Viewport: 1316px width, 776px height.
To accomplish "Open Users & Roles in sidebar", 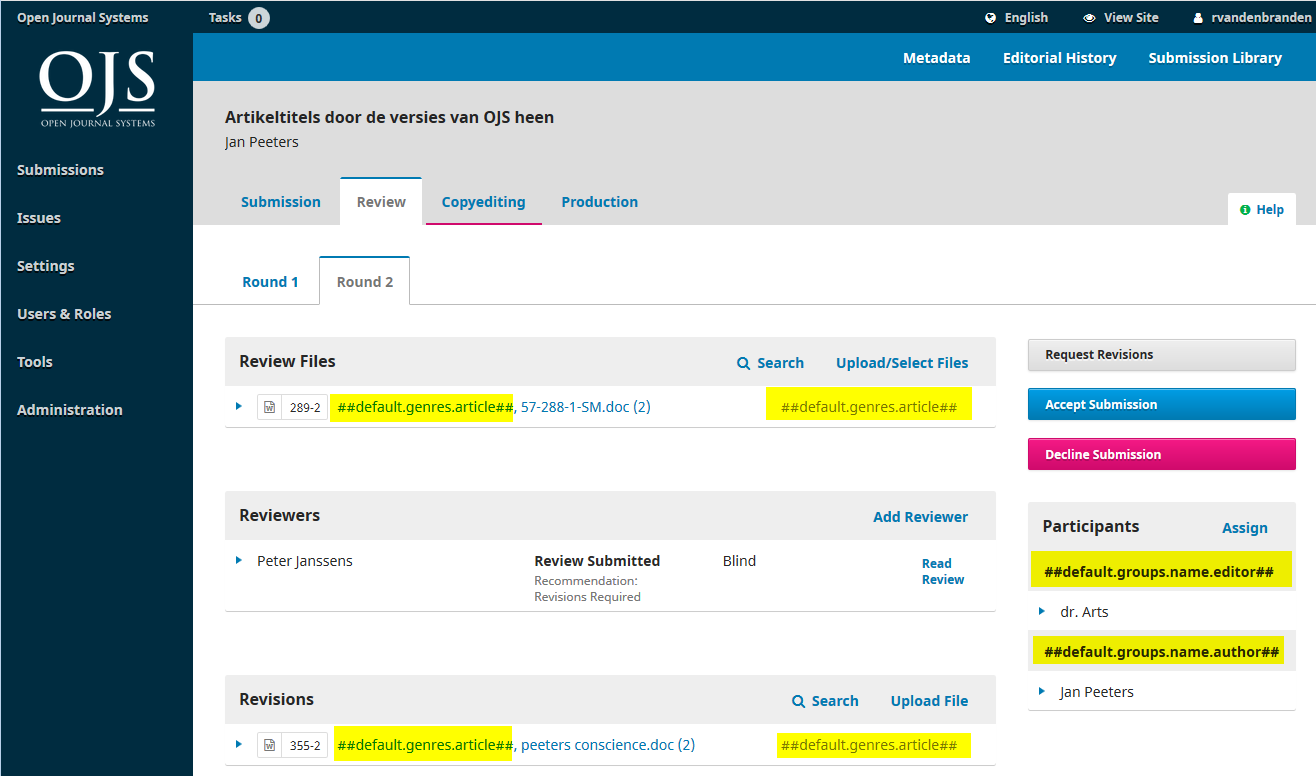I will (64, 314).
